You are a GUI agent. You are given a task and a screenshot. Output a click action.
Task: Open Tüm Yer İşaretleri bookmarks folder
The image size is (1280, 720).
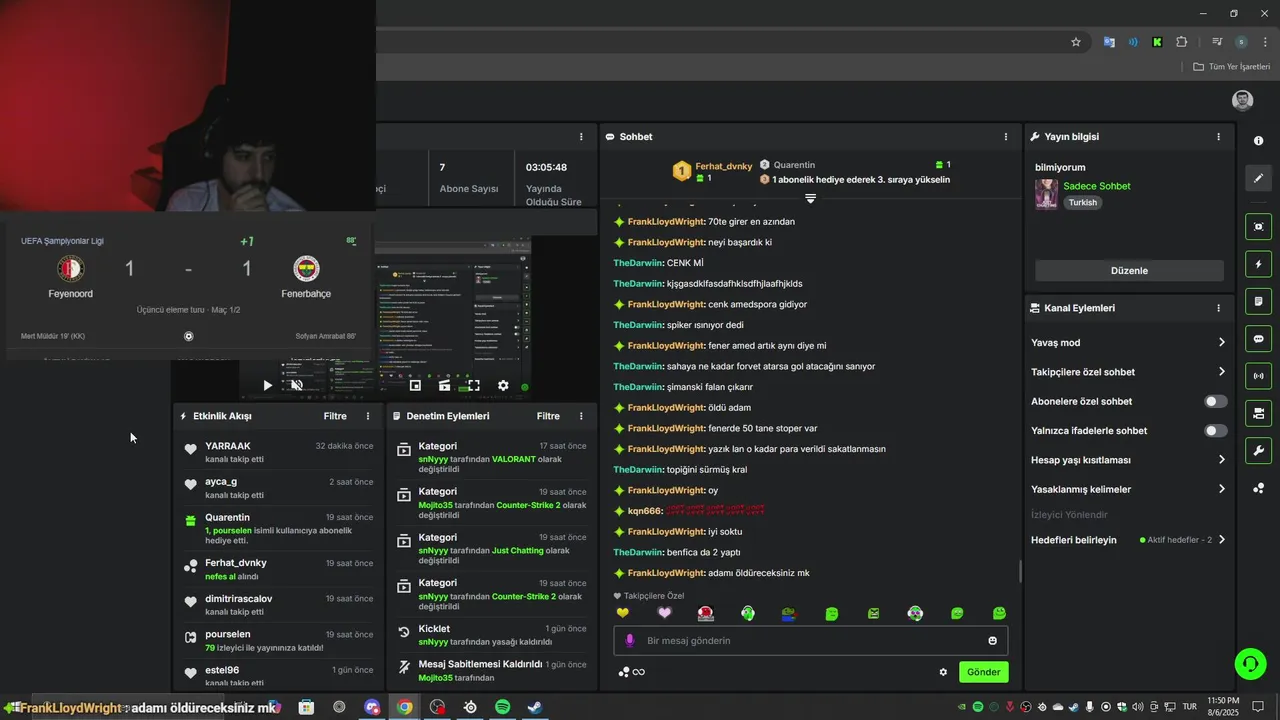pyautogui.click(x=1232, y=67)
